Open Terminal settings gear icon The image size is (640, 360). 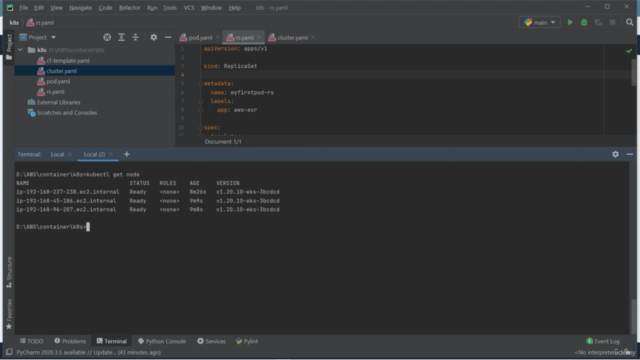(x=615, y=154)
